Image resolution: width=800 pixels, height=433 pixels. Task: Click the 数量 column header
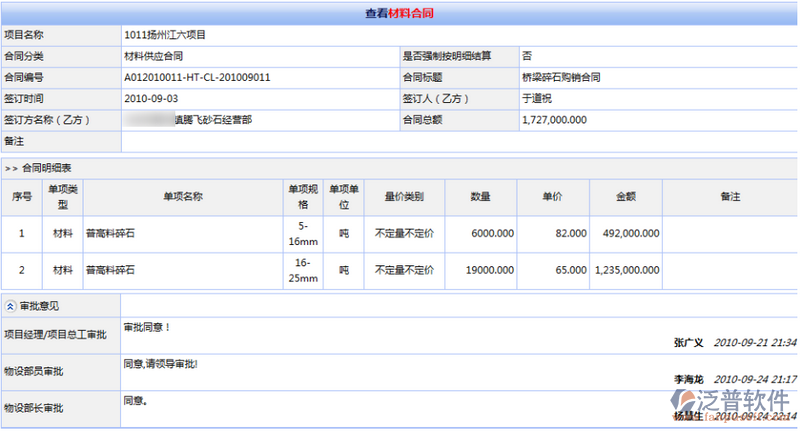pyautogui.click(x=480, y=197)
